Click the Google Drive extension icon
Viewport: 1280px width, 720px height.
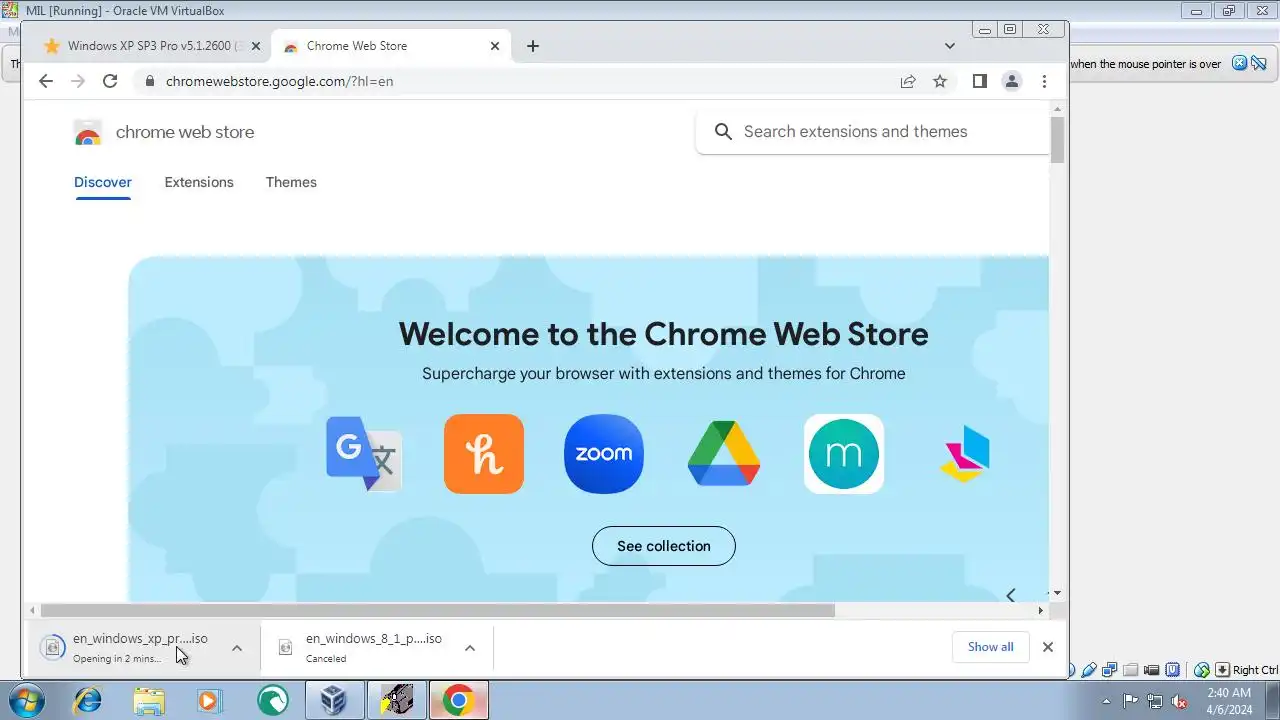tap(724, 454)
